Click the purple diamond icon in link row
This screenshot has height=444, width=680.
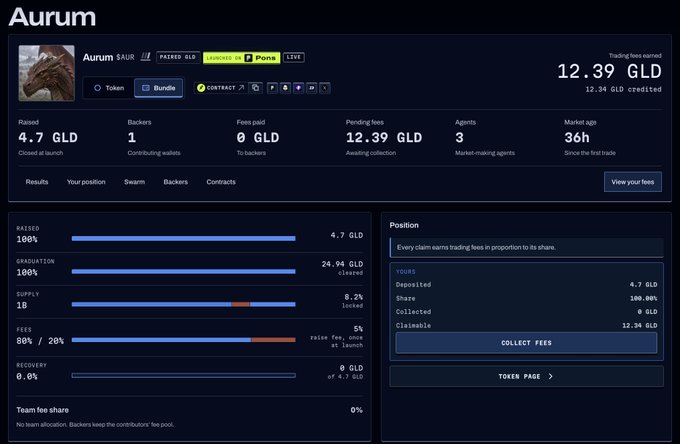pos(298,88)
